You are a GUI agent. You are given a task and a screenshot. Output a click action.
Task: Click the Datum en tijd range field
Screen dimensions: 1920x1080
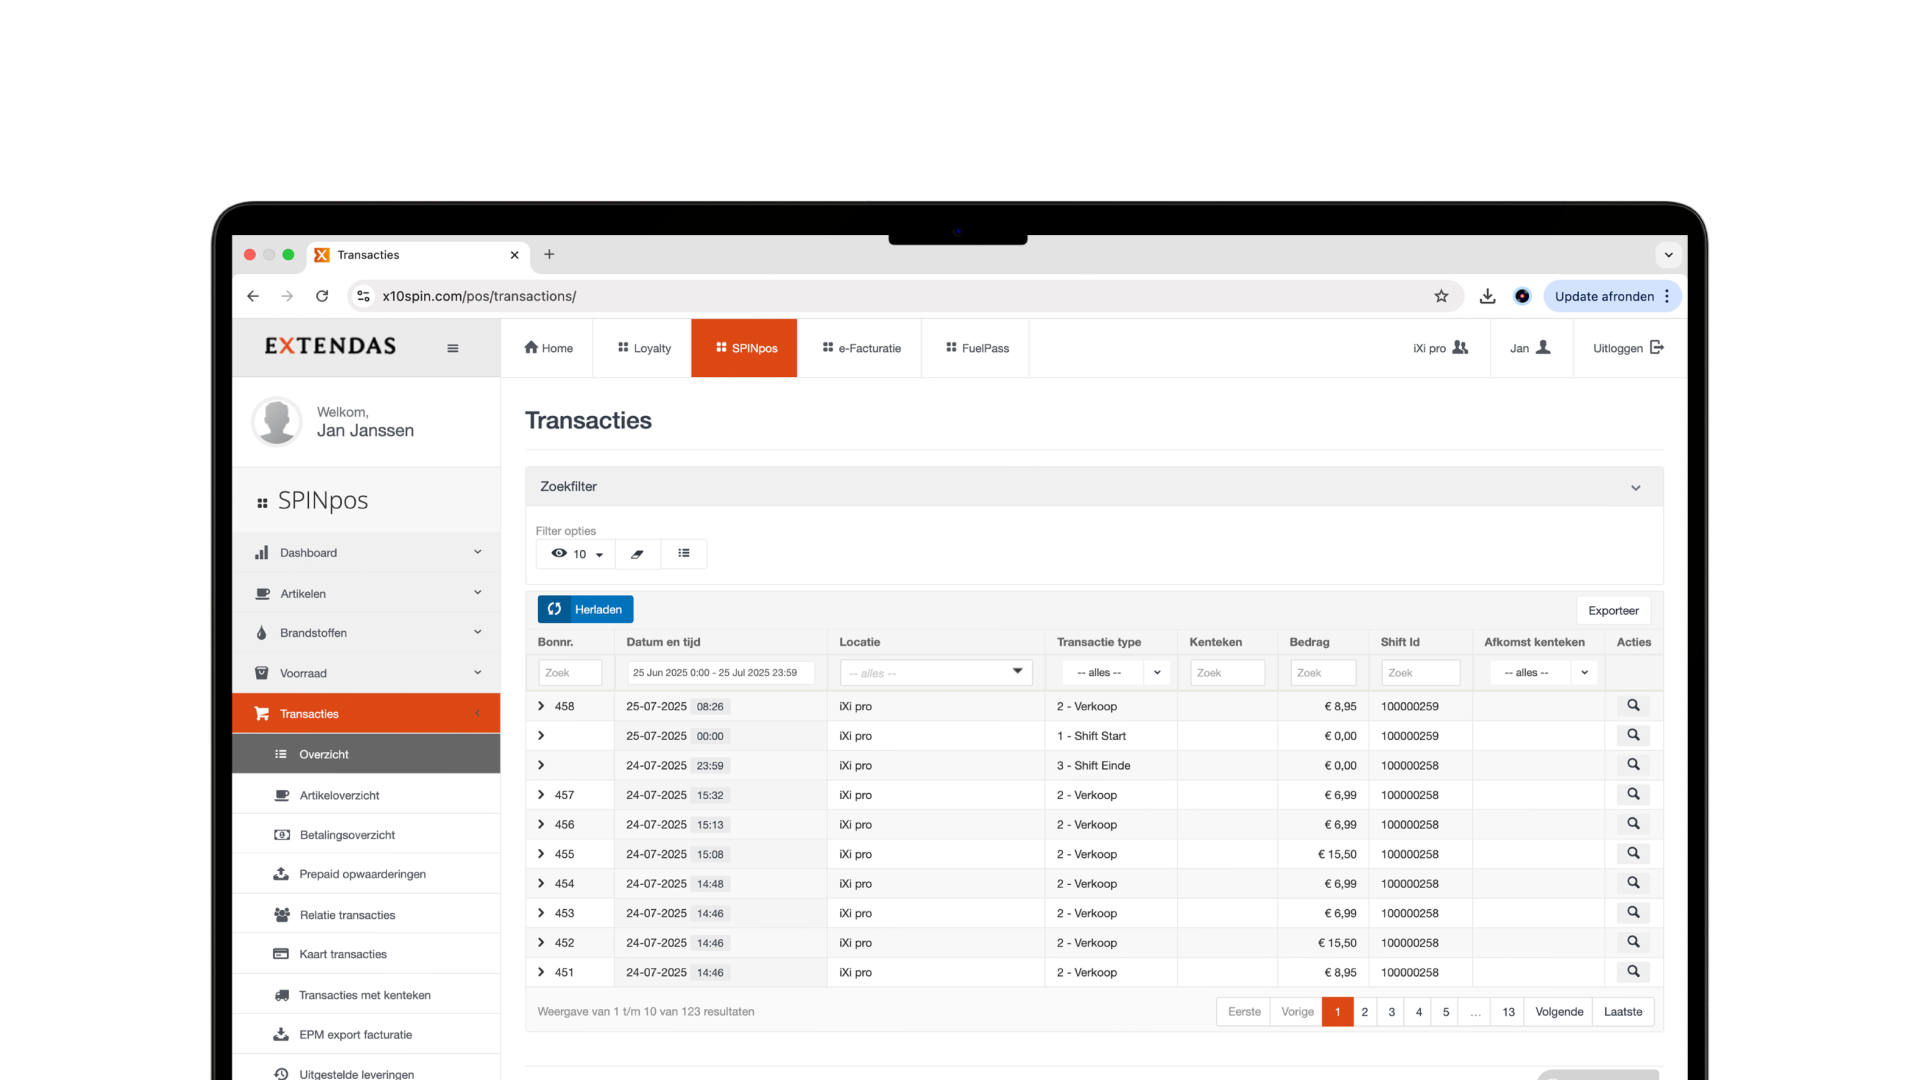pyautogui.click(x=720, y=673)
